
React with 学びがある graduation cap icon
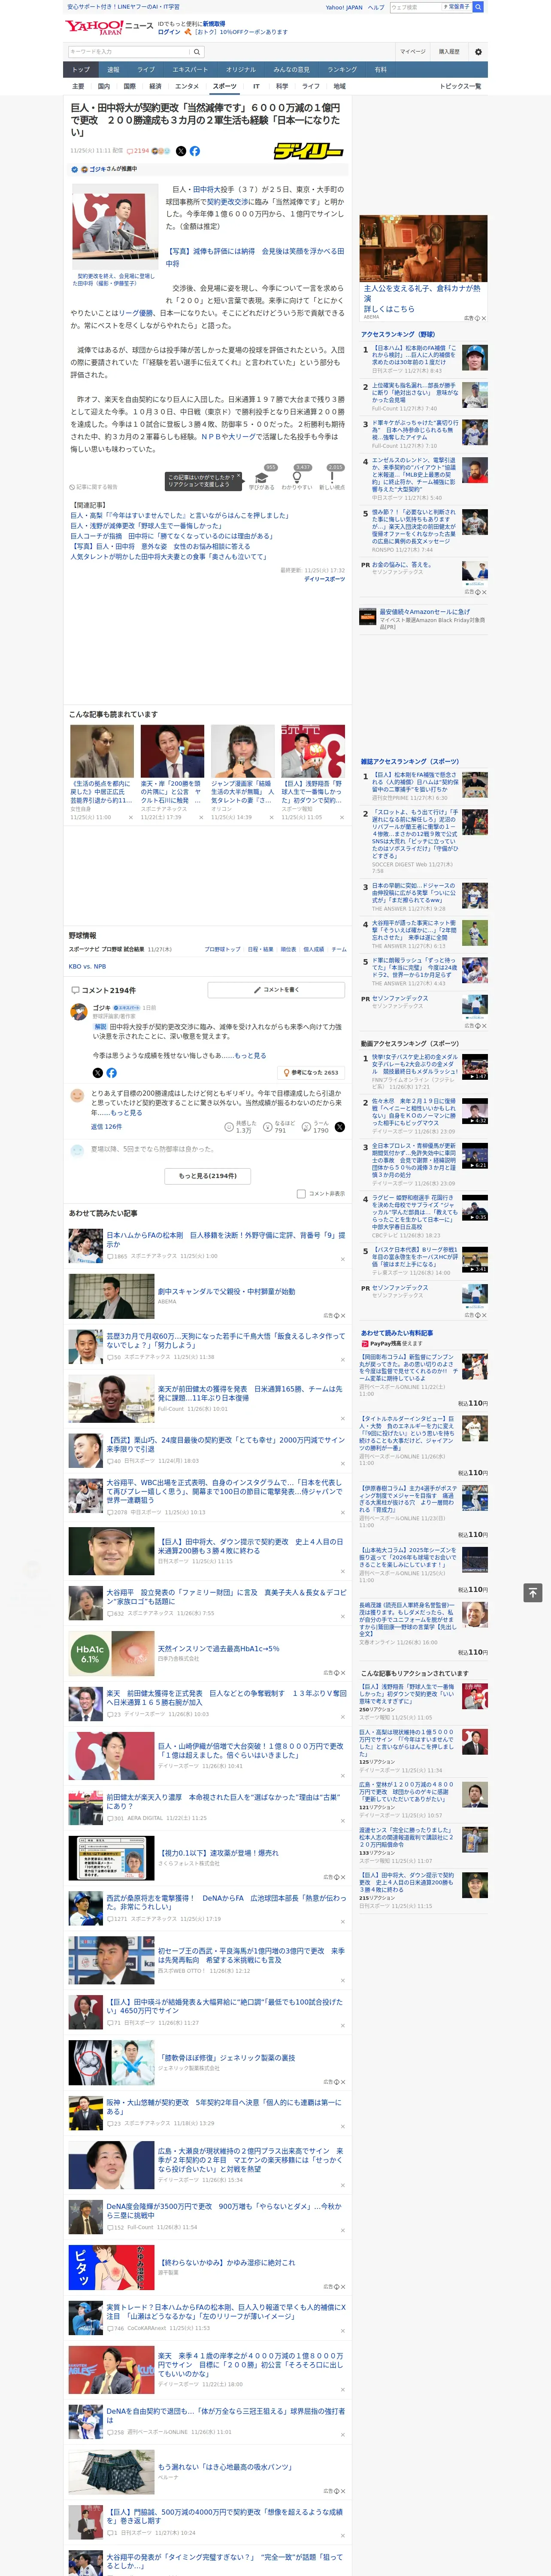[262, 477]
